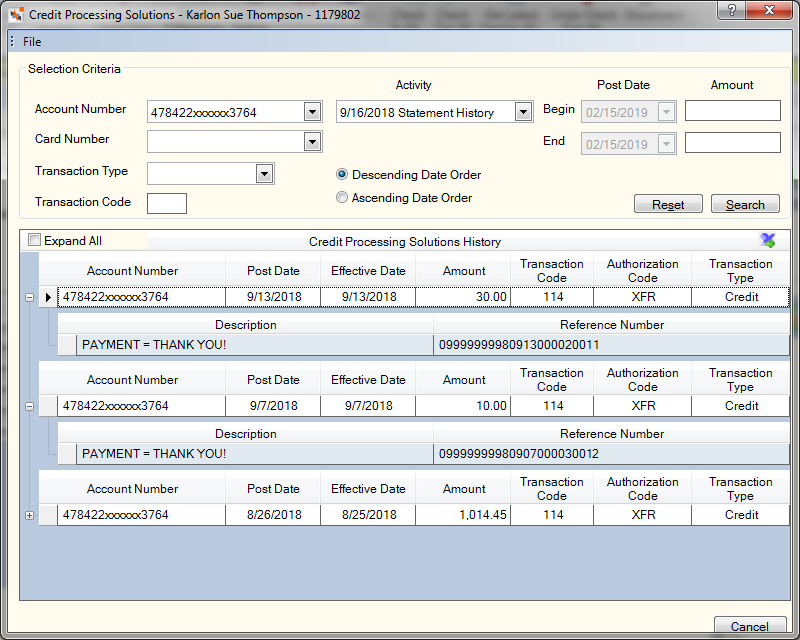Click Reference Number header under 9/7/2018 row
800x640 pixels.
click(x=611, y=434)
